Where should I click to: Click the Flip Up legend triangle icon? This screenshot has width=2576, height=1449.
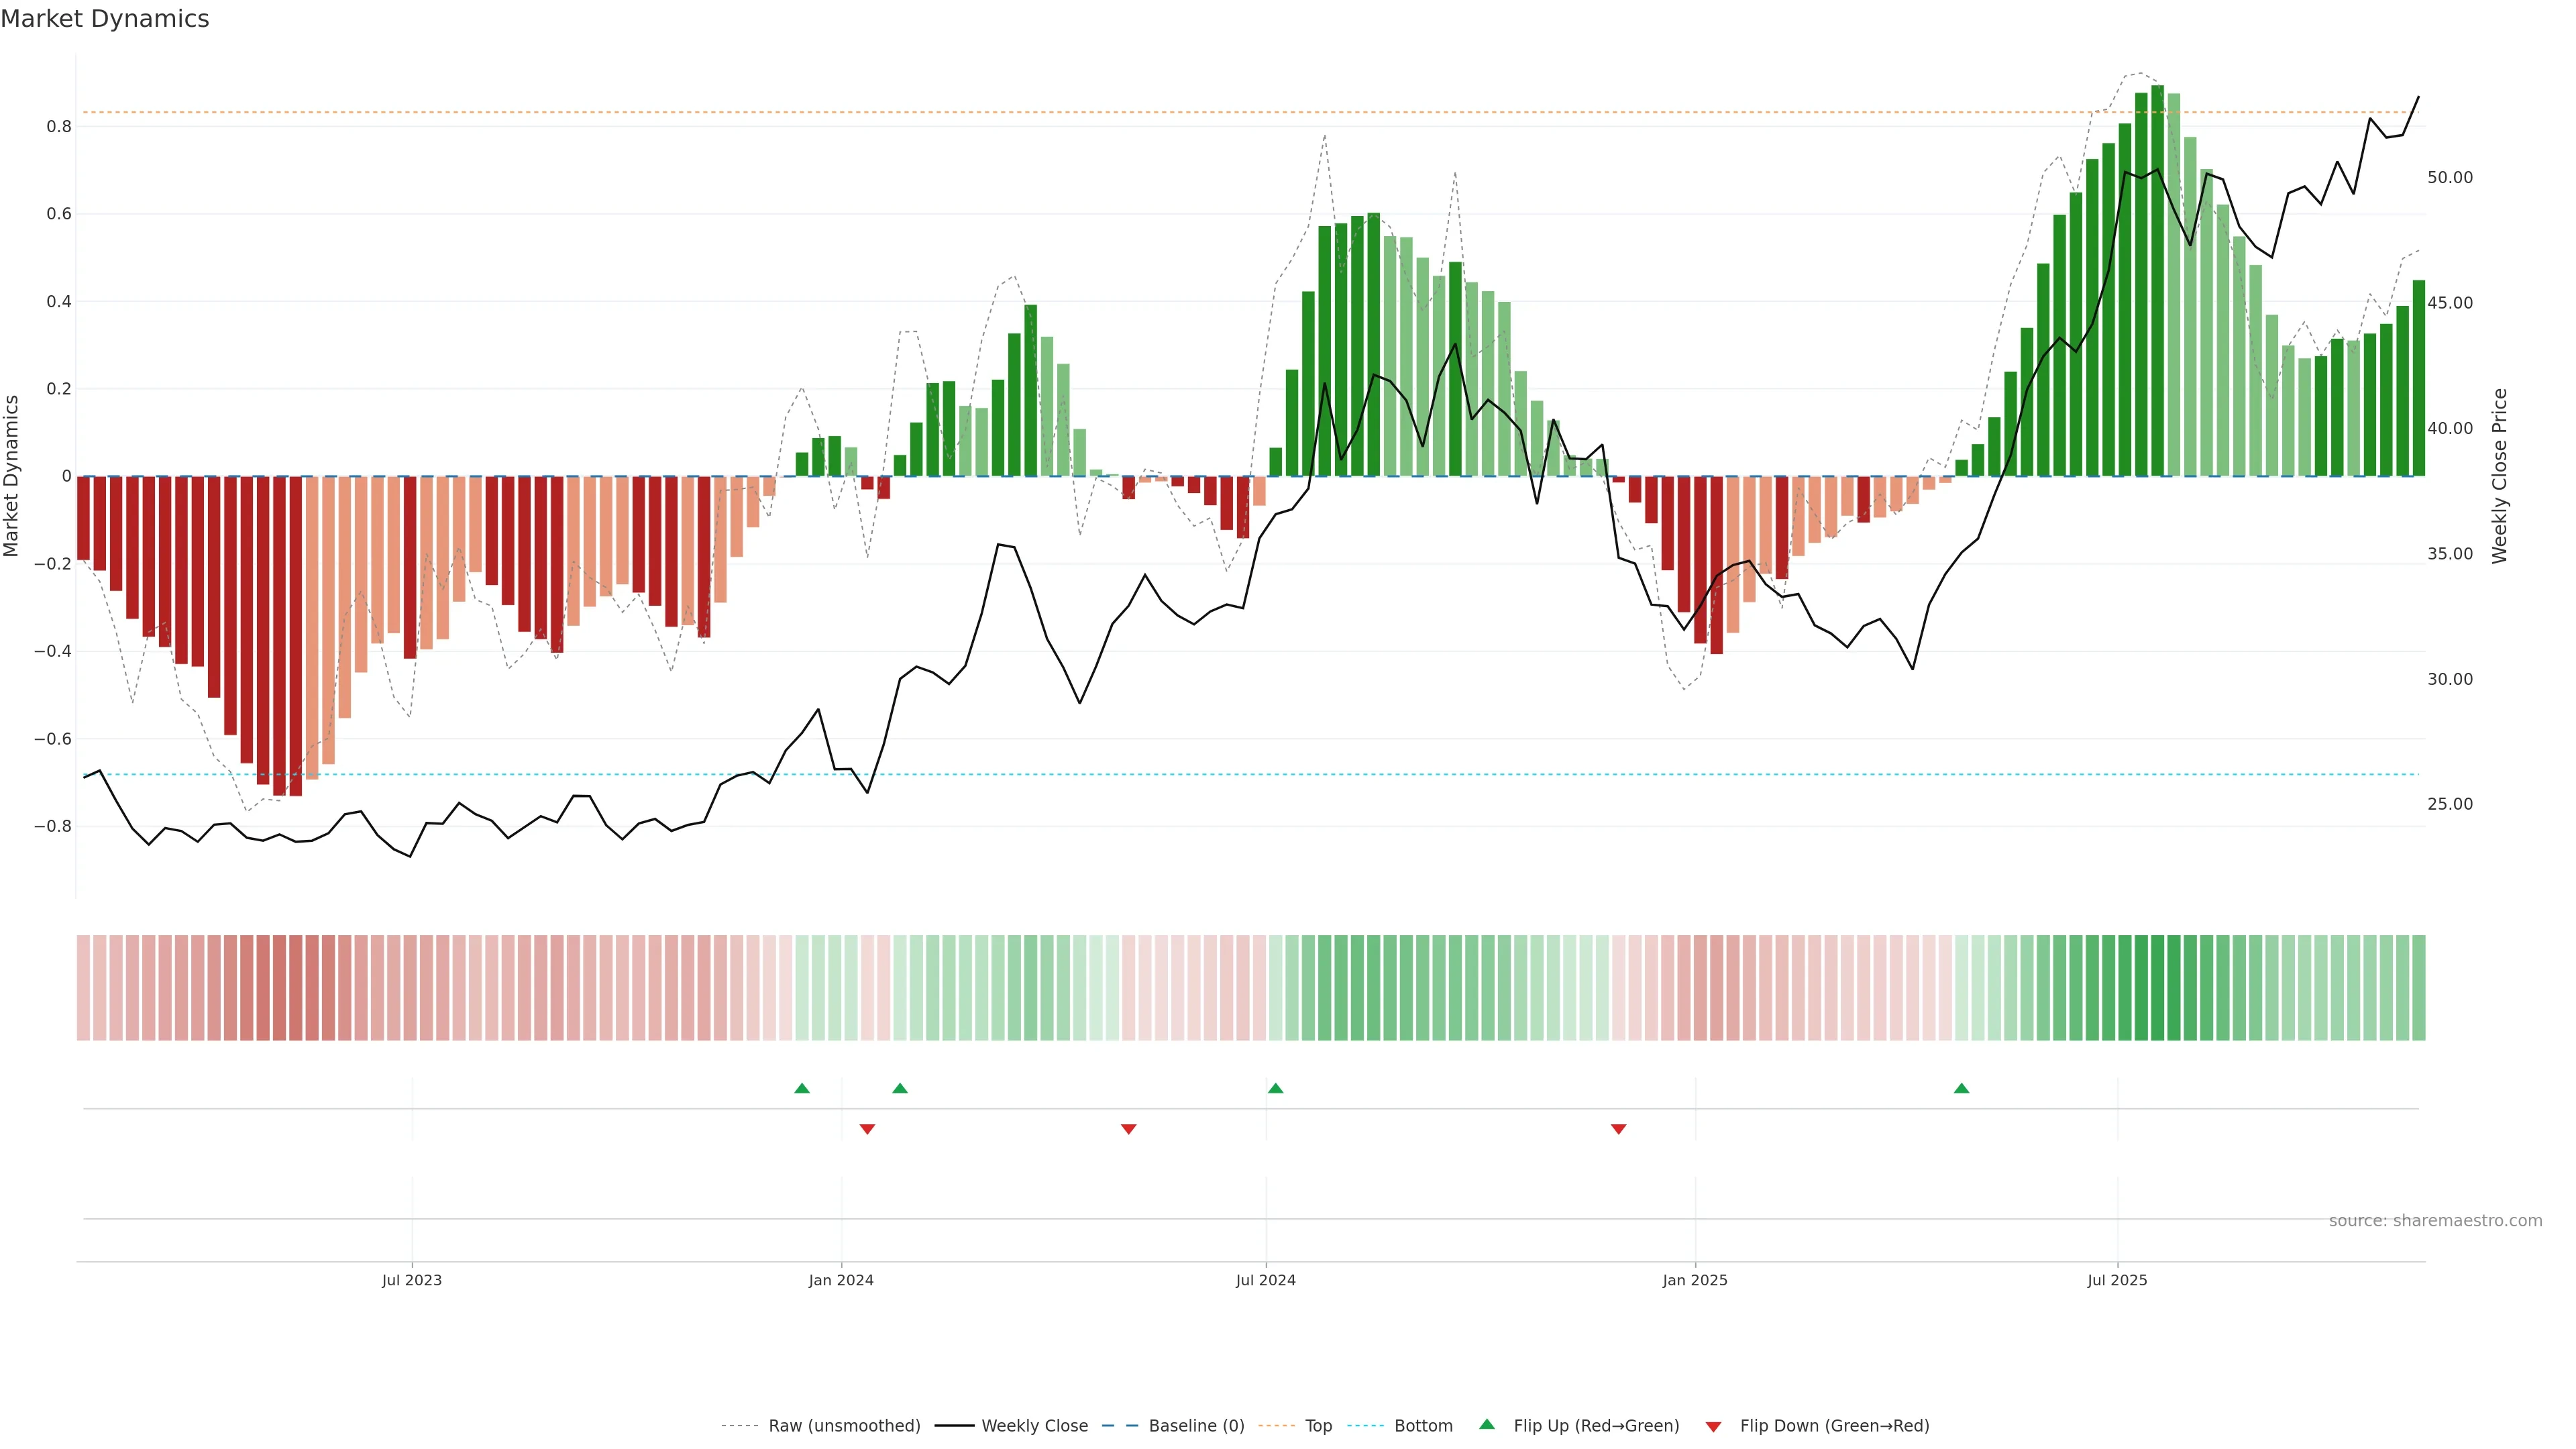[1487, 1424]
